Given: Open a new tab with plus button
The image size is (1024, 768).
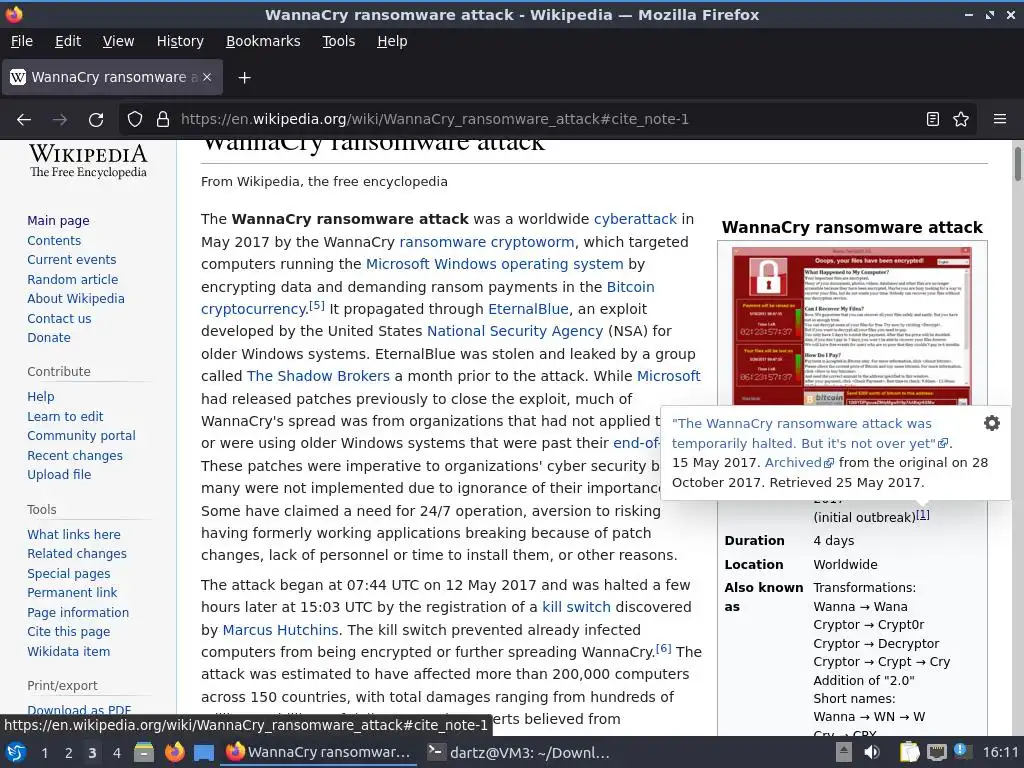Looking at the screenshot, I should tap(244, 78).
